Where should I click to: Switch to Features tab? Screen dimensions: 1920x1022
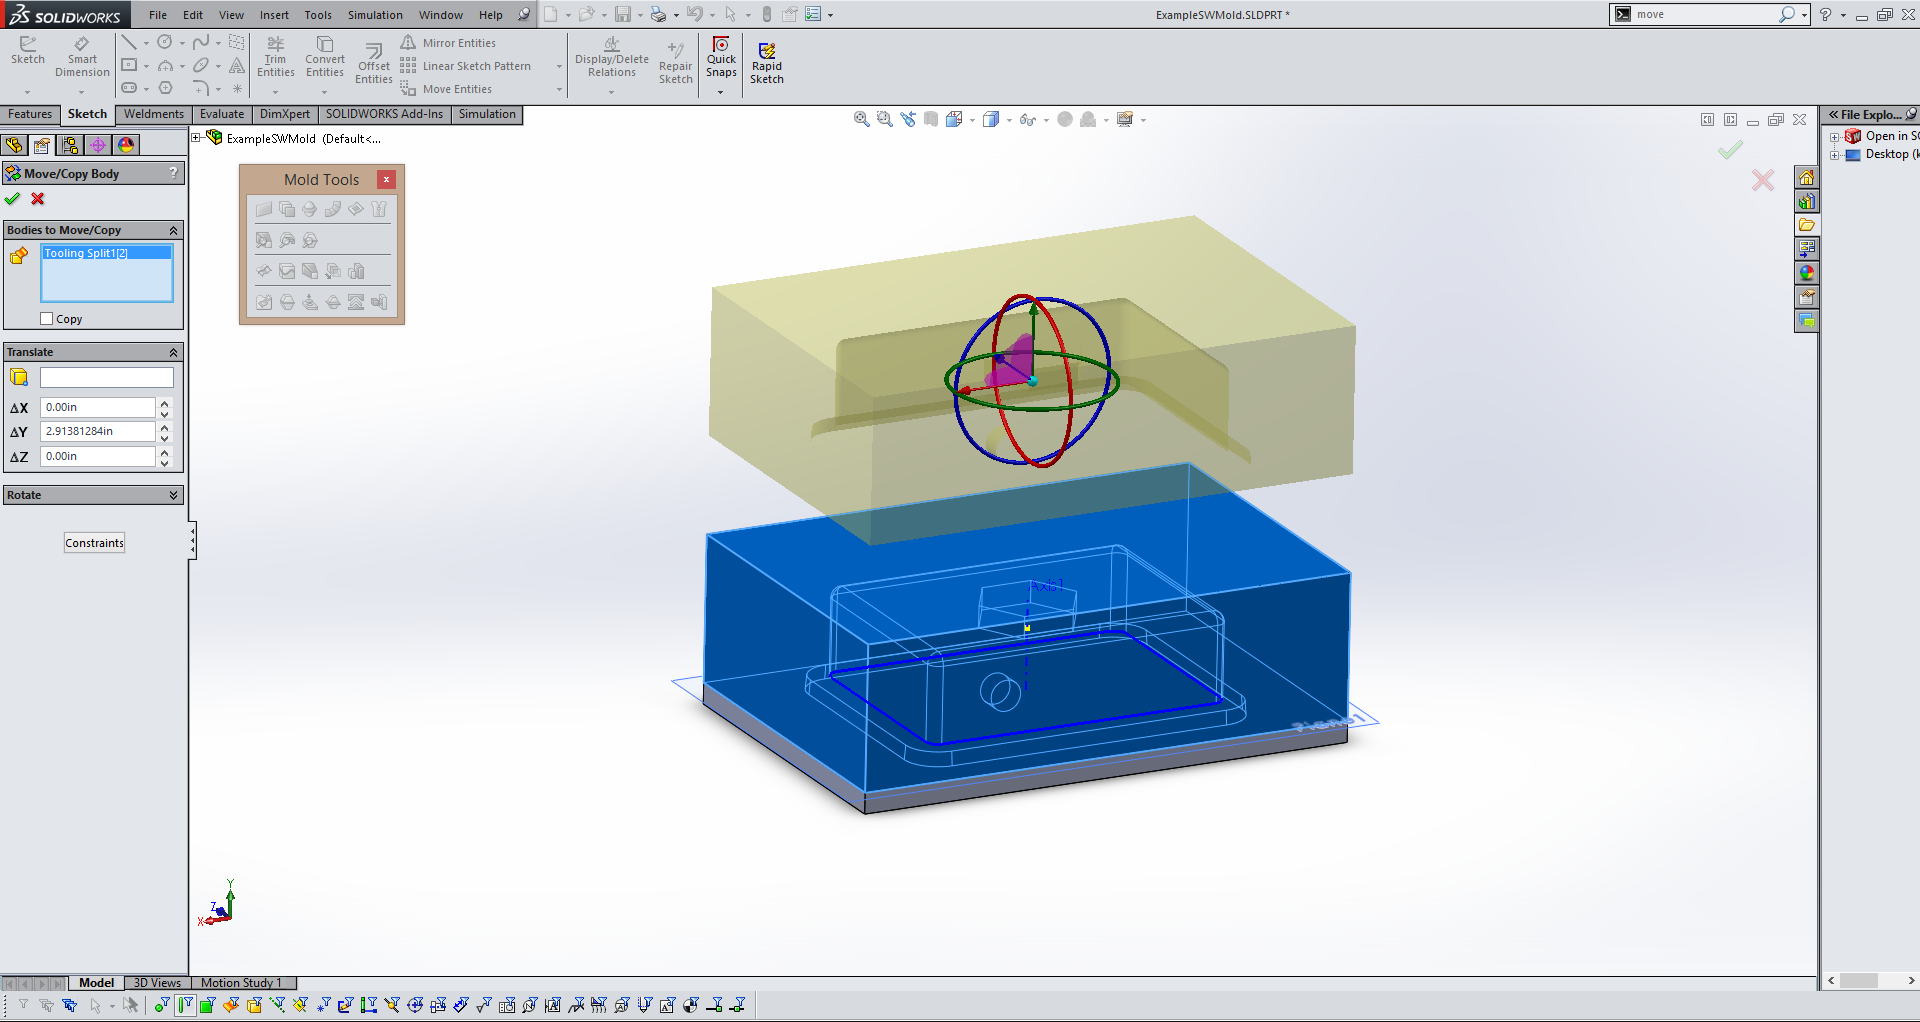30,114
